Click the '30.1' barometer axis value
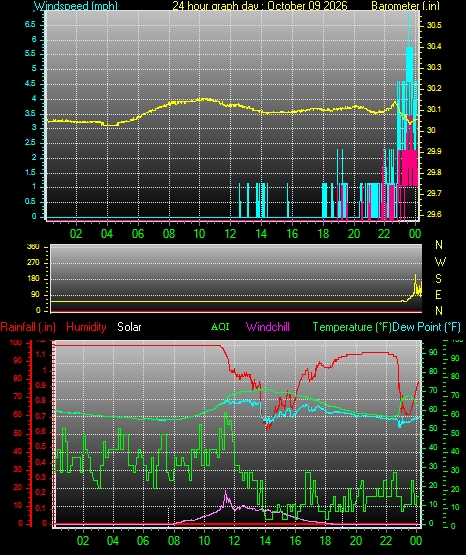Screen dimensions: 466x555 click(434, 109)
